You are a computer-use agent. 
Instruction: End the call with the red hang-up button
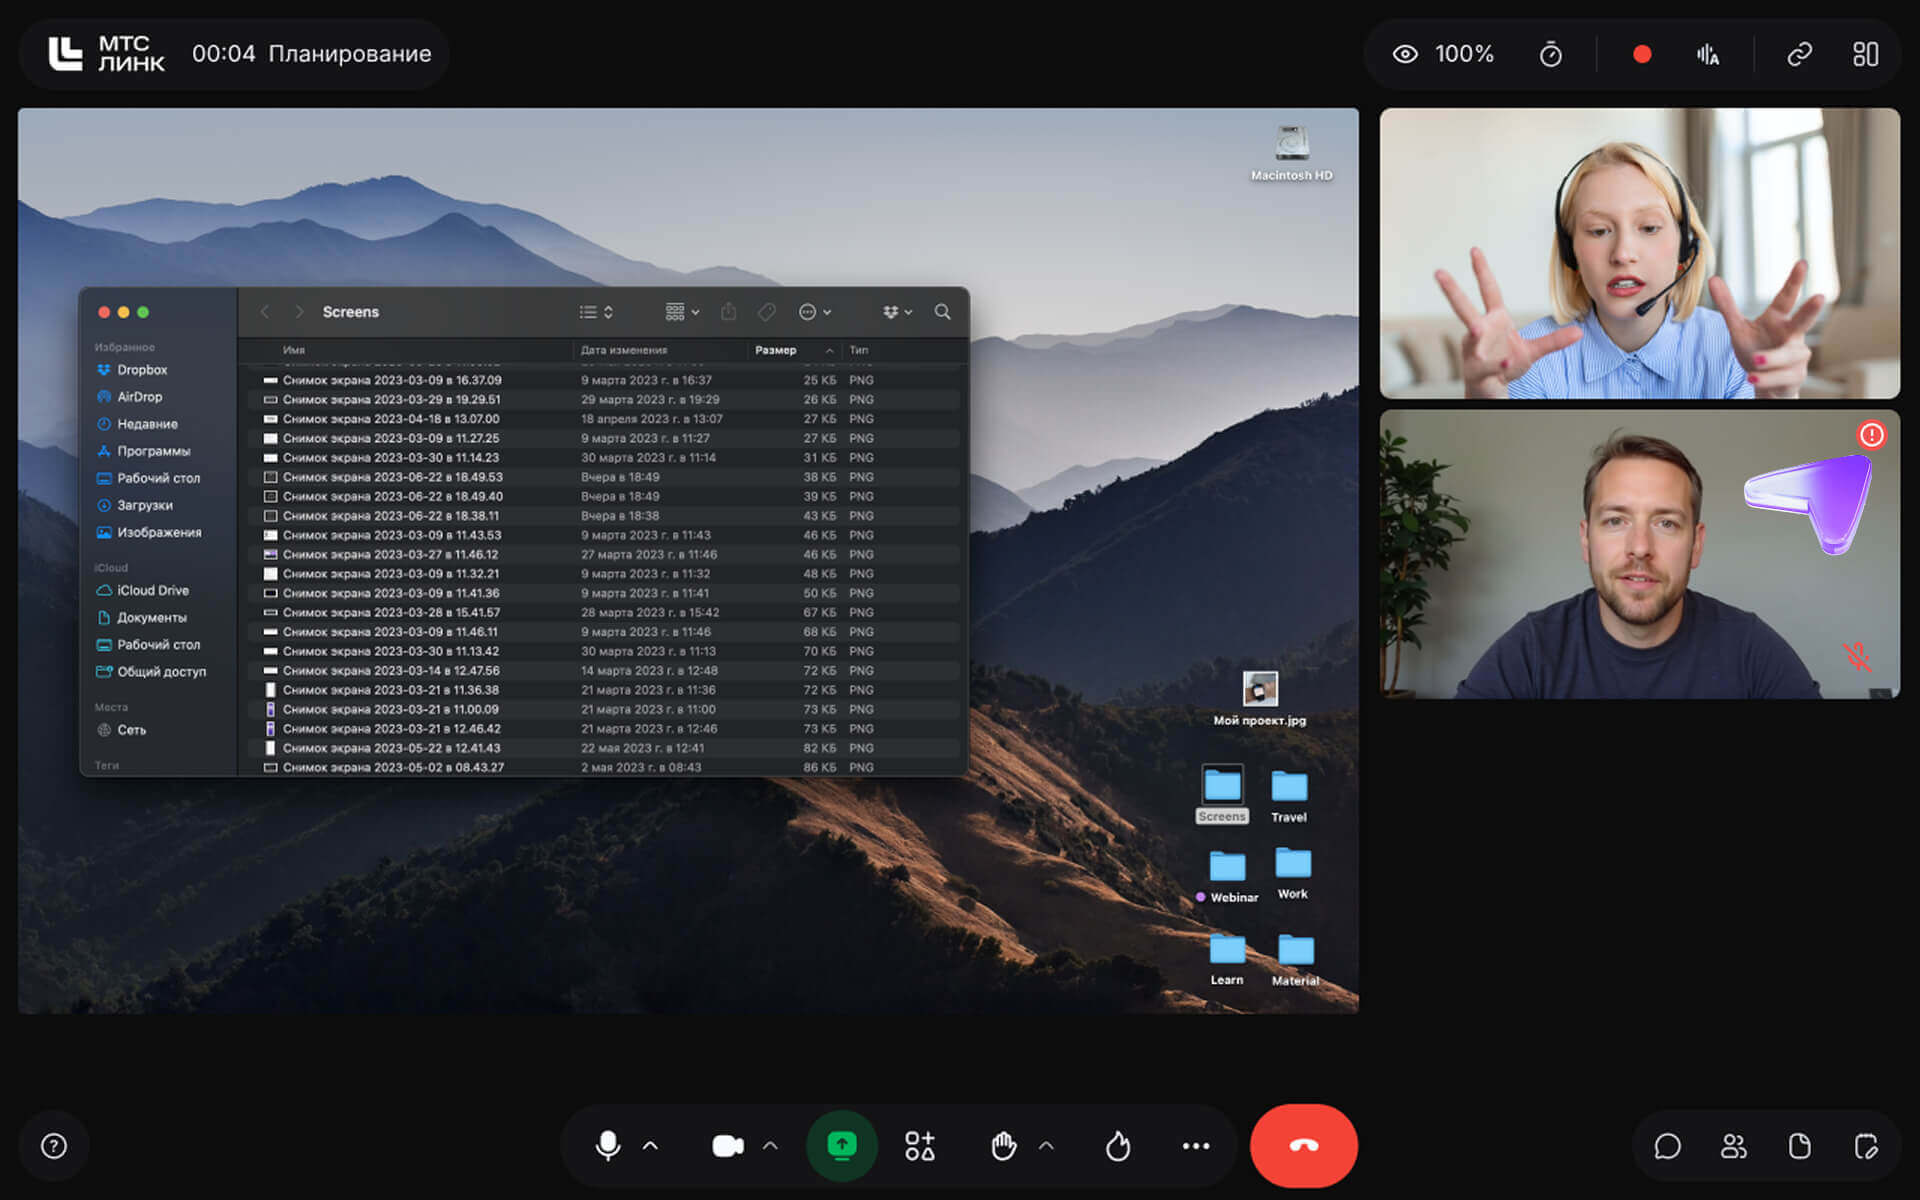coord(1303,1145)
